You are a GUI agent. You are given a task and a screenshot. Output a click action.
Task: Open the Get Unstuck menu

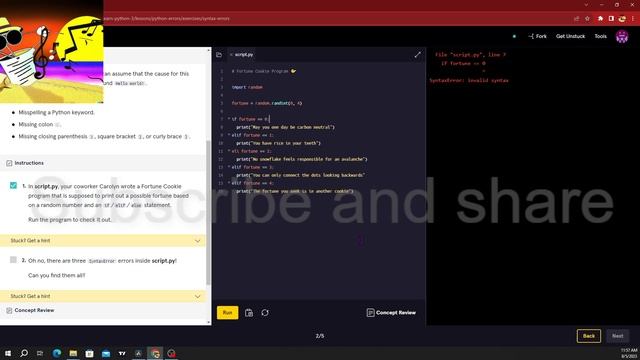(x=570, y=36)
